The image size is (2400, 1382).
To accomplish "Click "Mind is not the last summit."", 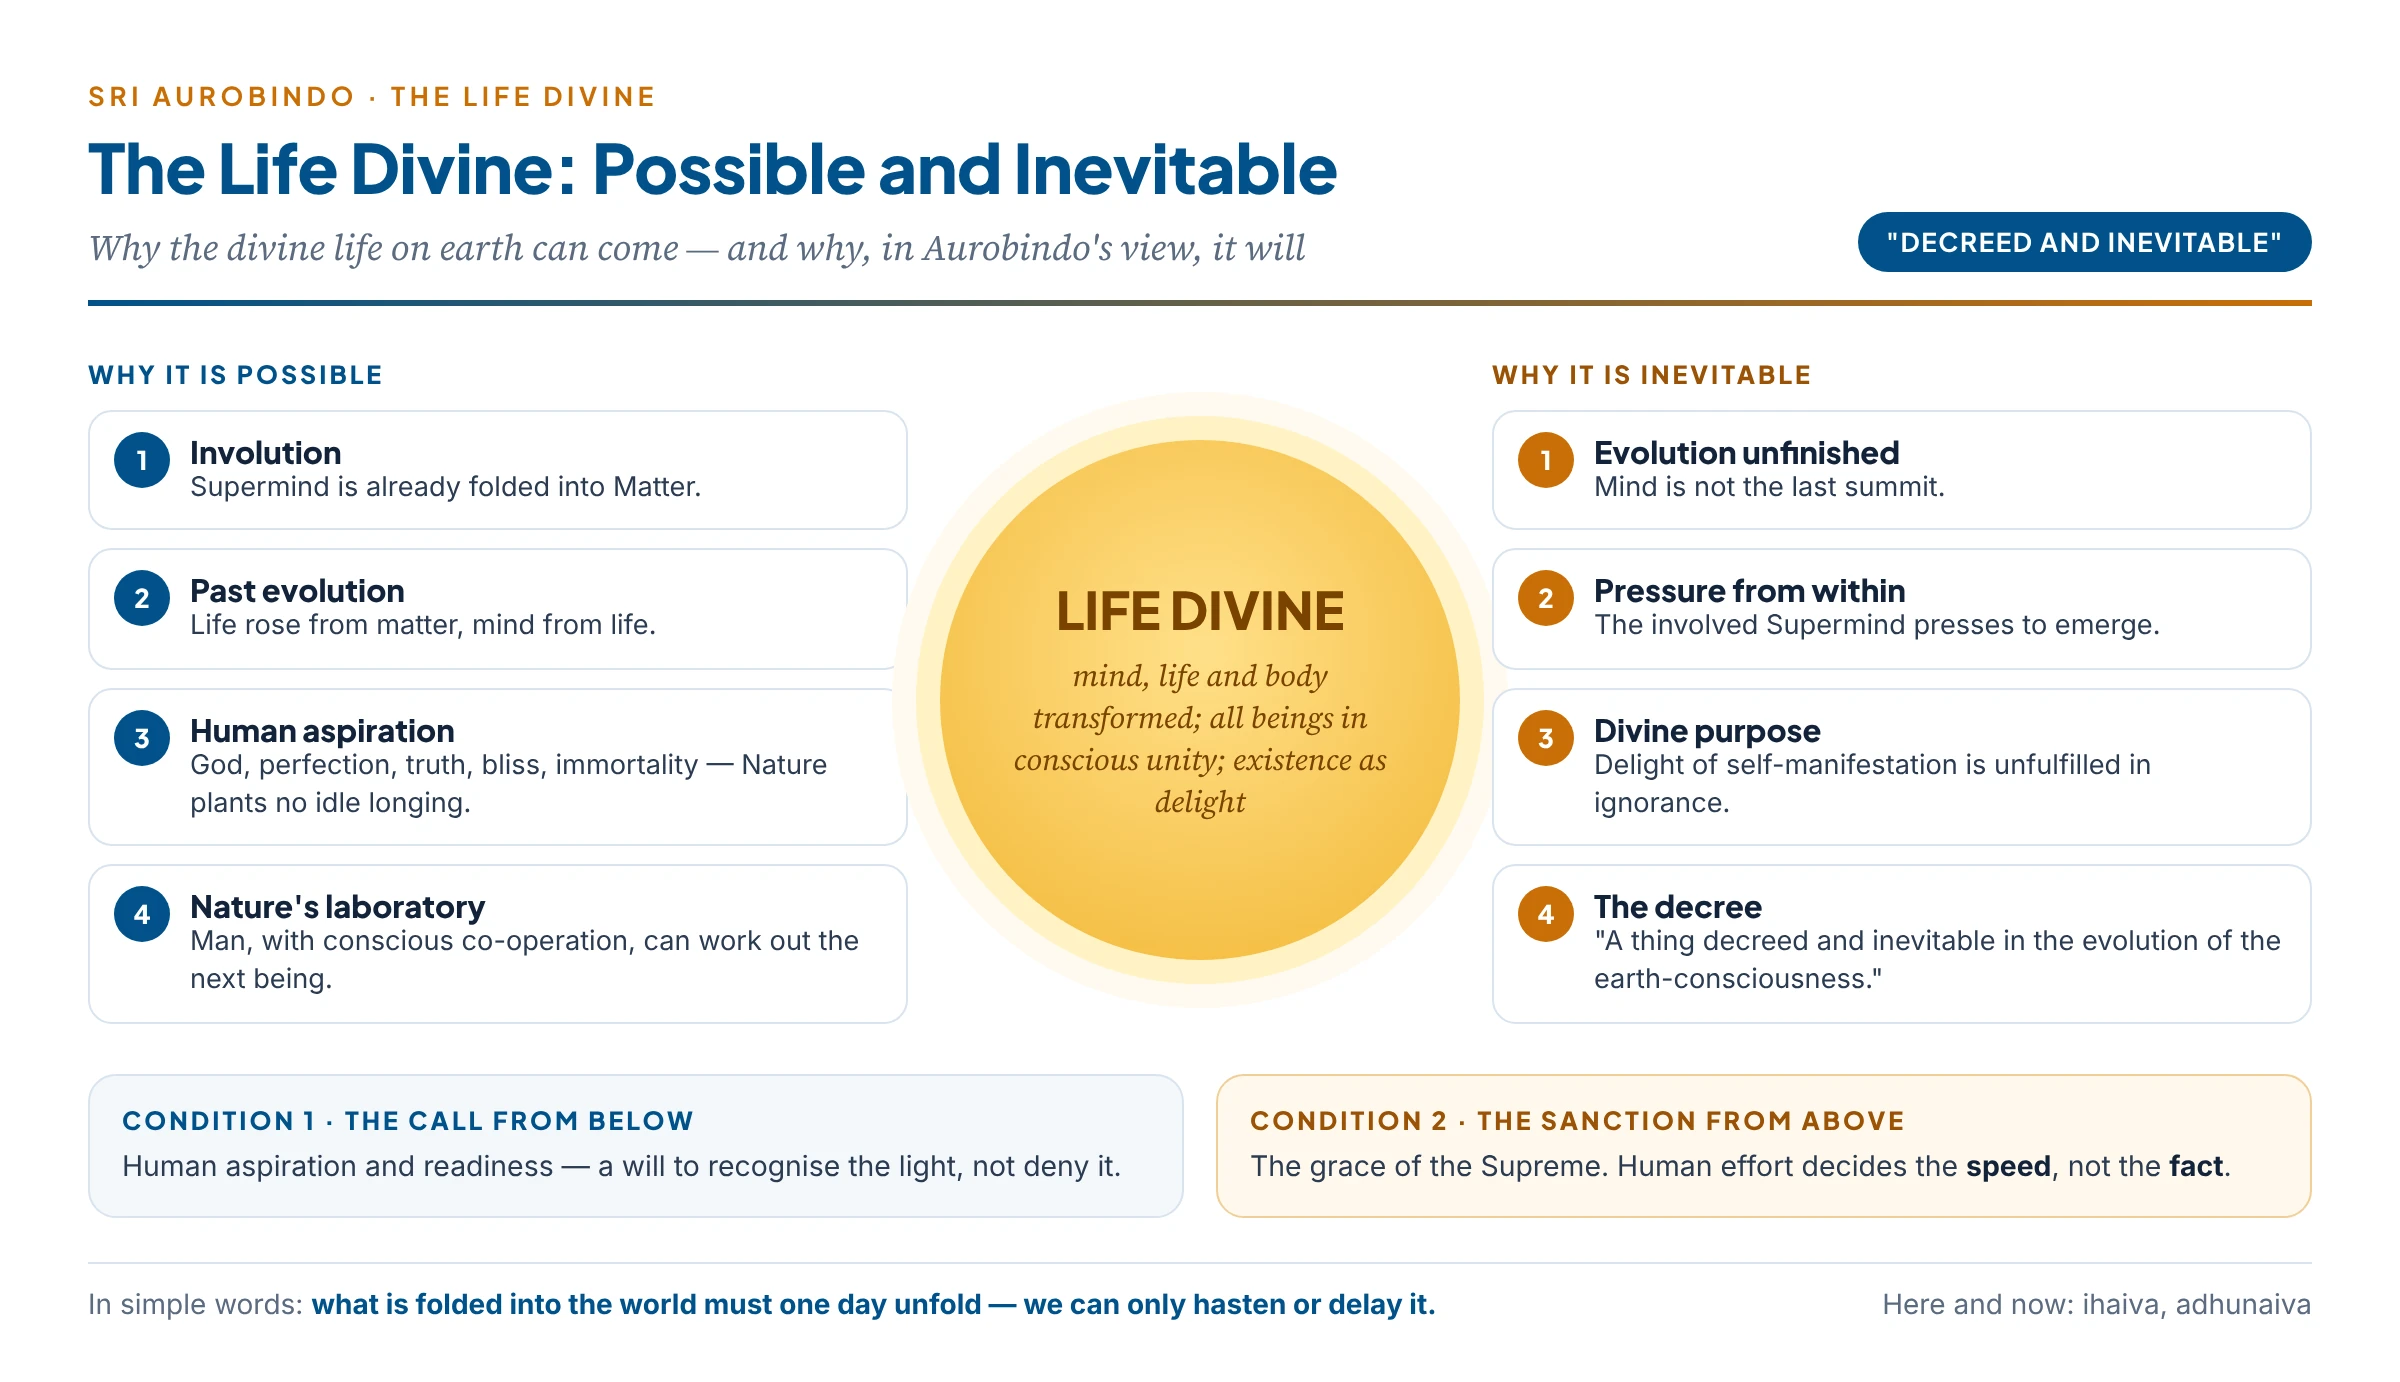I will [x=1769, y=487].
